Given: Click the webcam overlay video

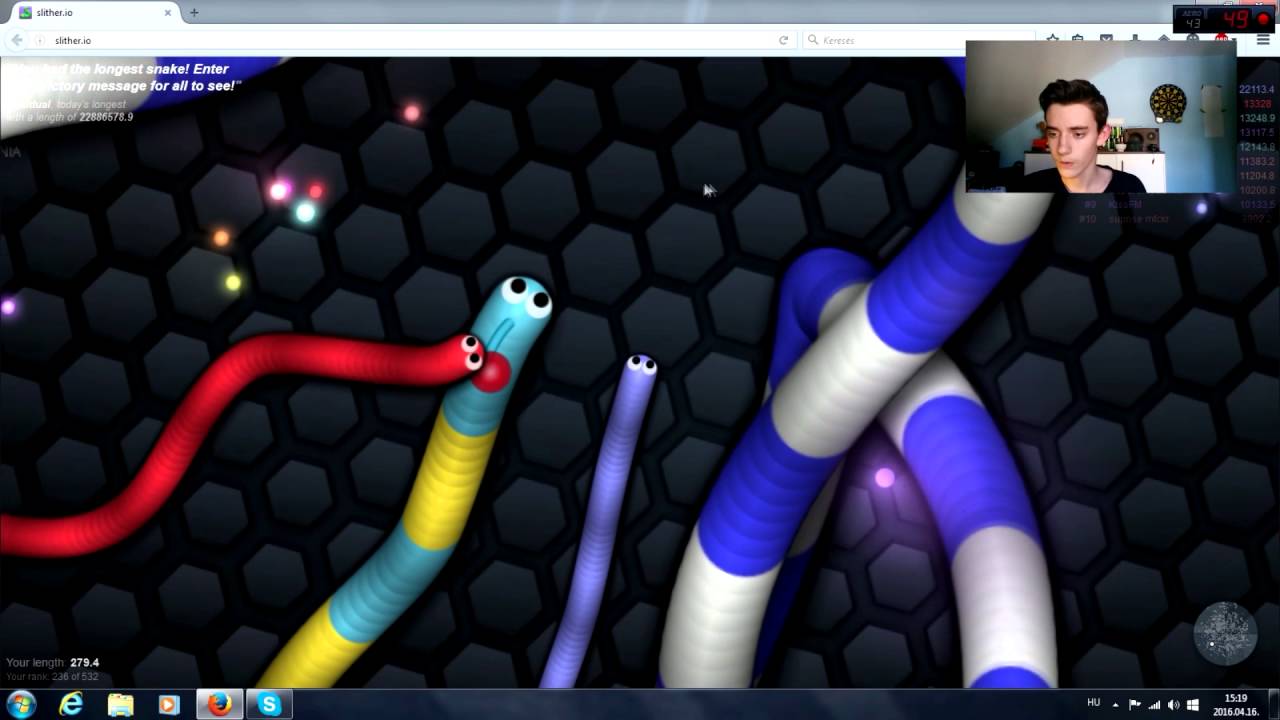Looking at the screenshot, I should 1101,116.
